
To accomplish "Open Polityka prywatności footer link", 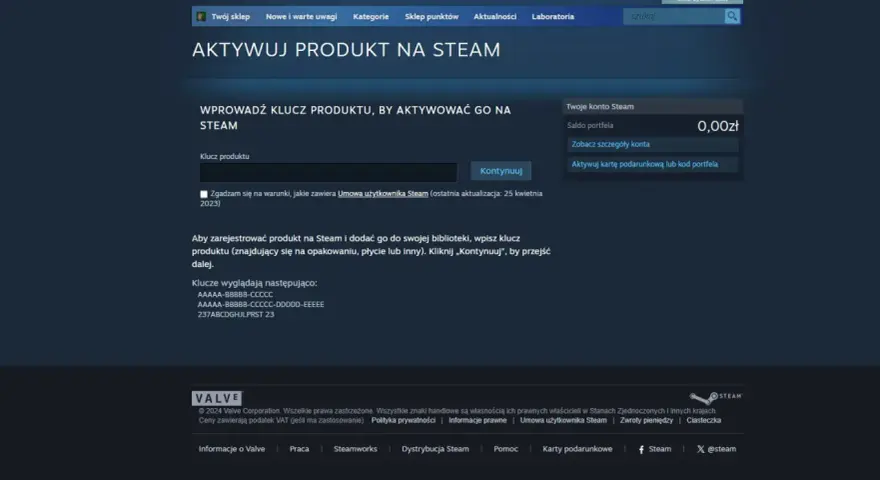I will [403, 420].
